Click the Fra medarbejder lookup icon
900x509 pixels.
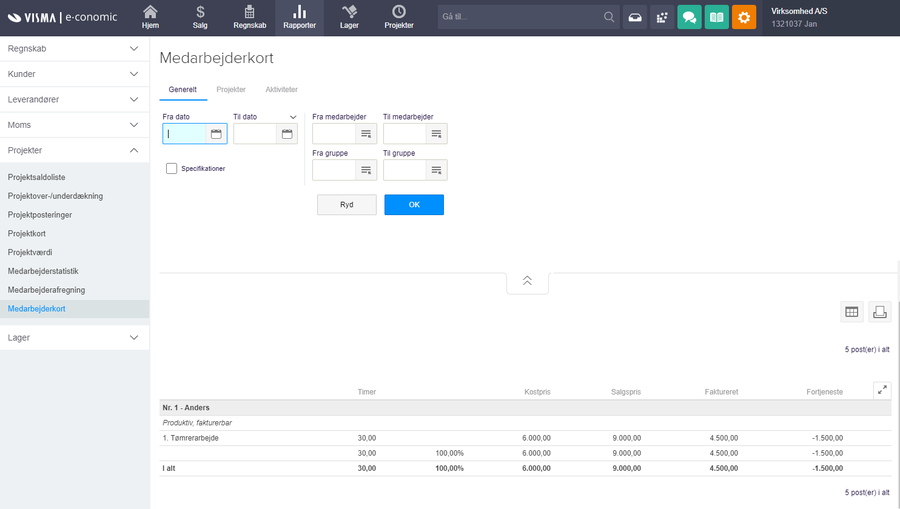[x=366, y=134]
